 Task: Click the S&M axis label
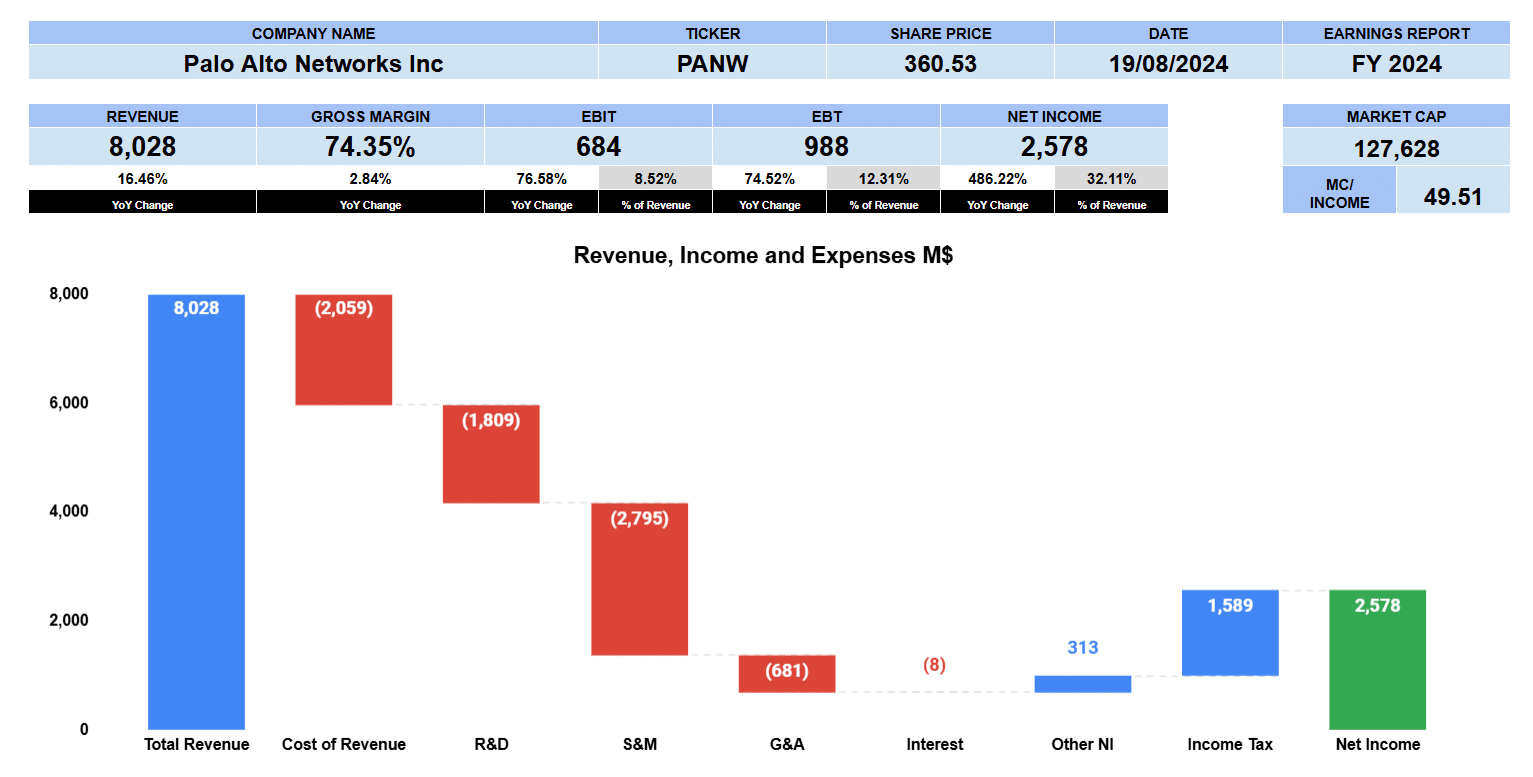[x=639, y=745]
